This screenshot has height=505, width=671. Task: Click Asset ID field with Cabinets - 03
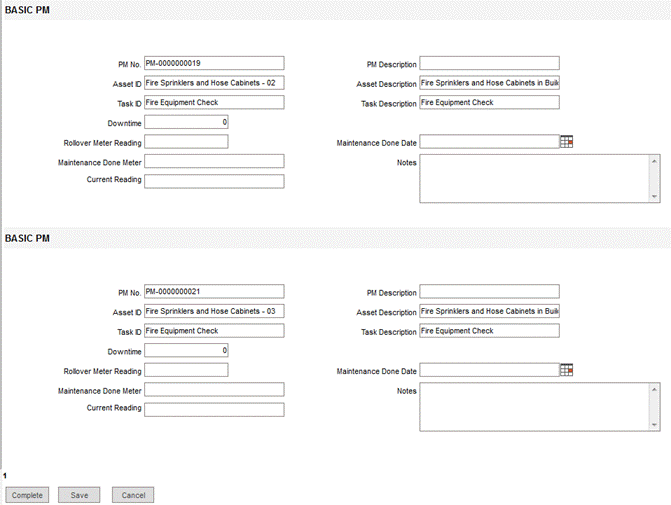(x=214, y=311)
